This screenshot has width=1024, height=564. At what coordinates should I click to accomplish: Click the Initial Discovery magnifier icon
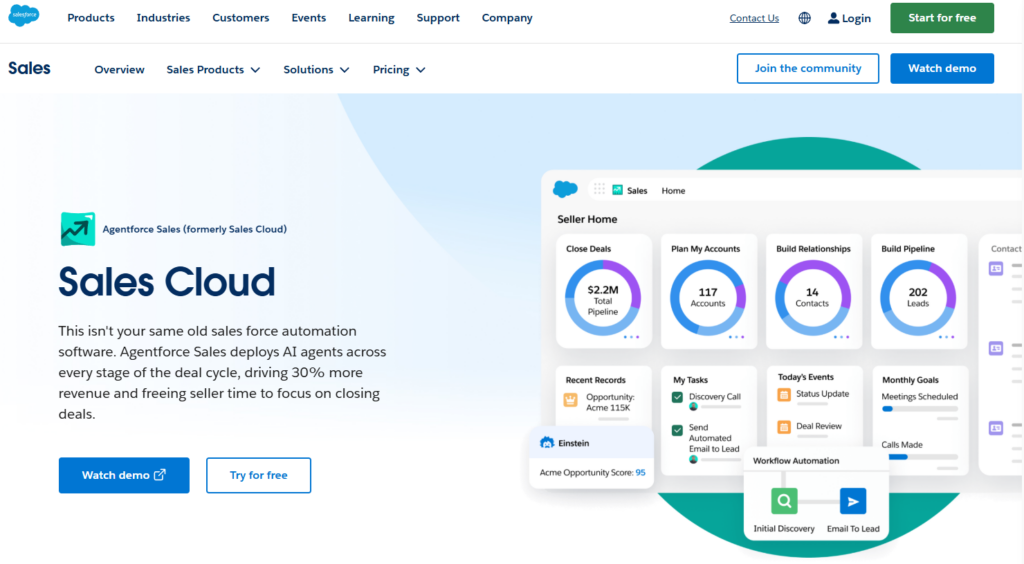[x=784, y=501]
